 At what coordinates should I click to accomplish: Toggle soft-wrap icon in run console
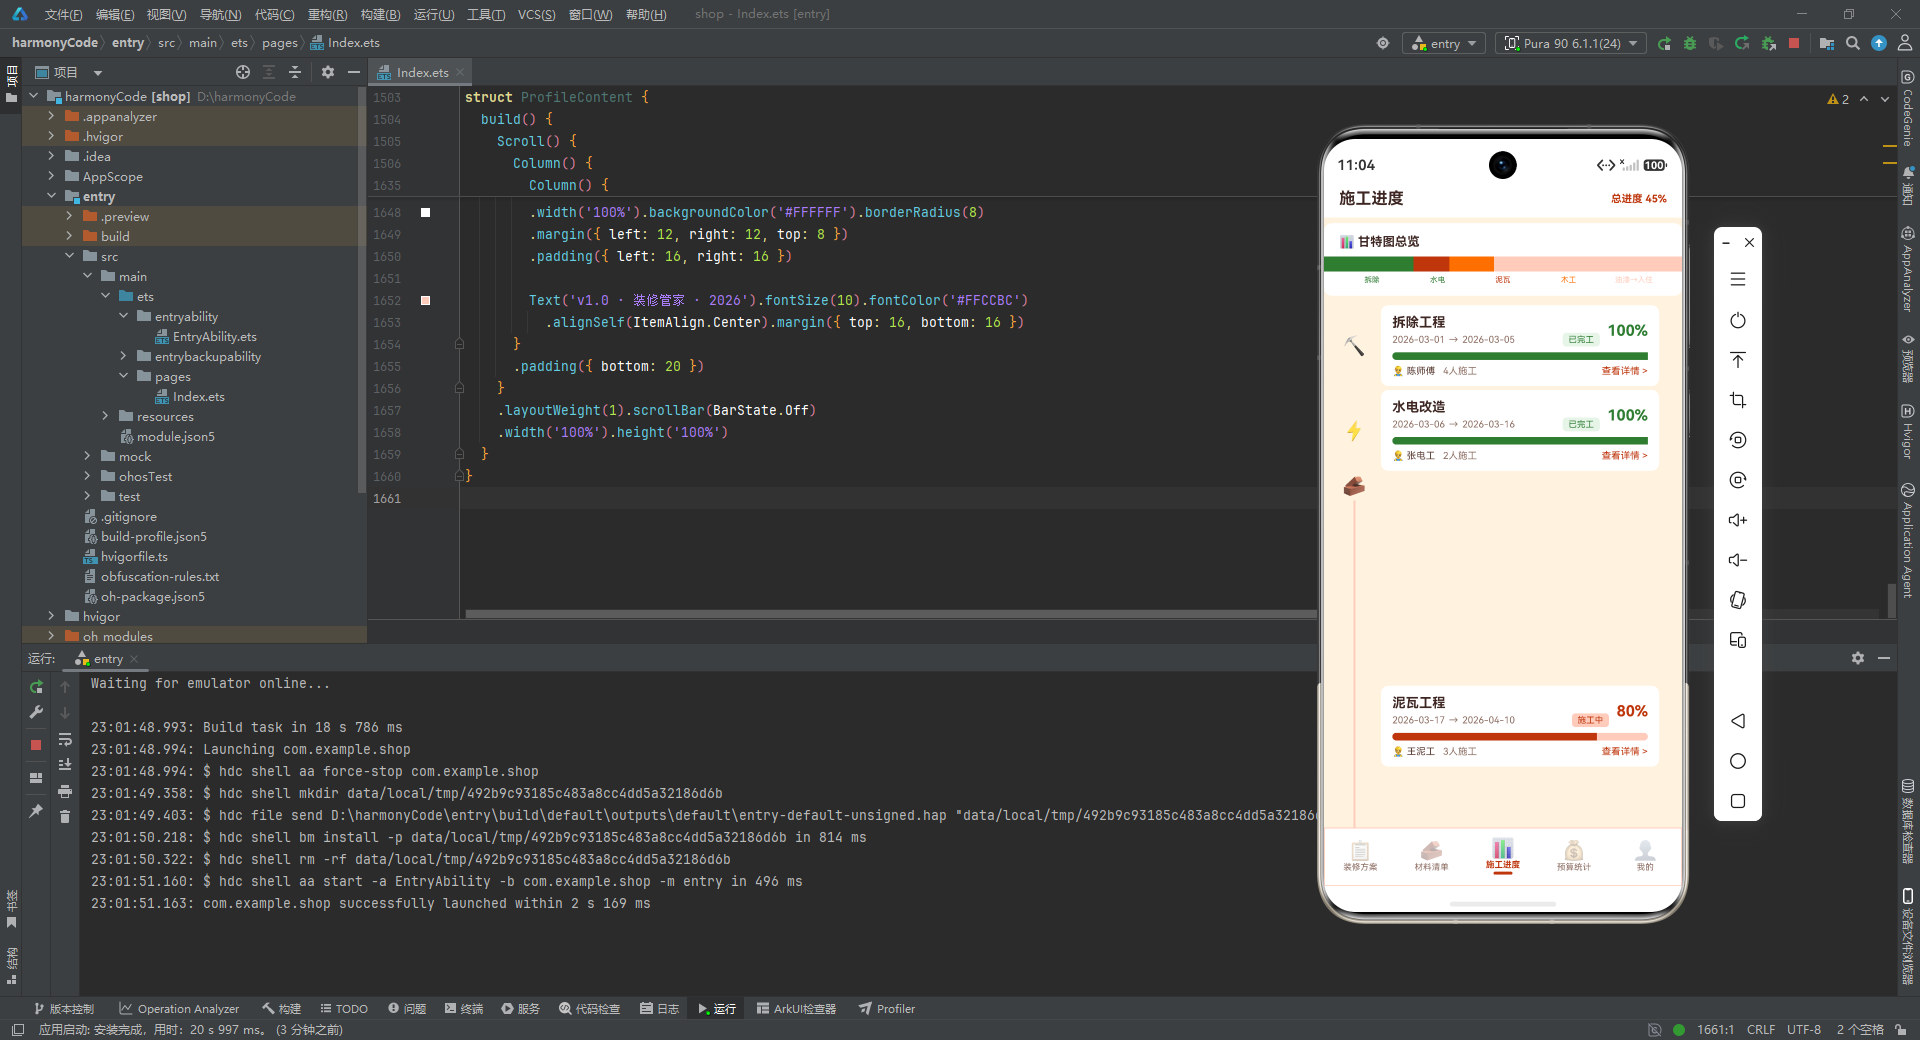click(65, 740)
